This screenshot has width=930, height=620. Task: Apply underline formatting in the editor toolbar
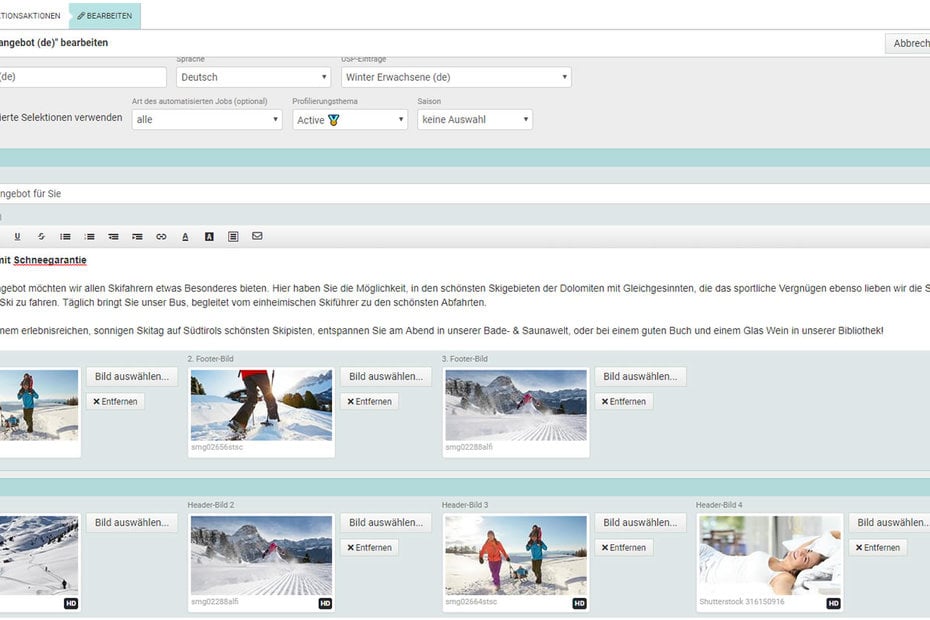click(17, 237)
